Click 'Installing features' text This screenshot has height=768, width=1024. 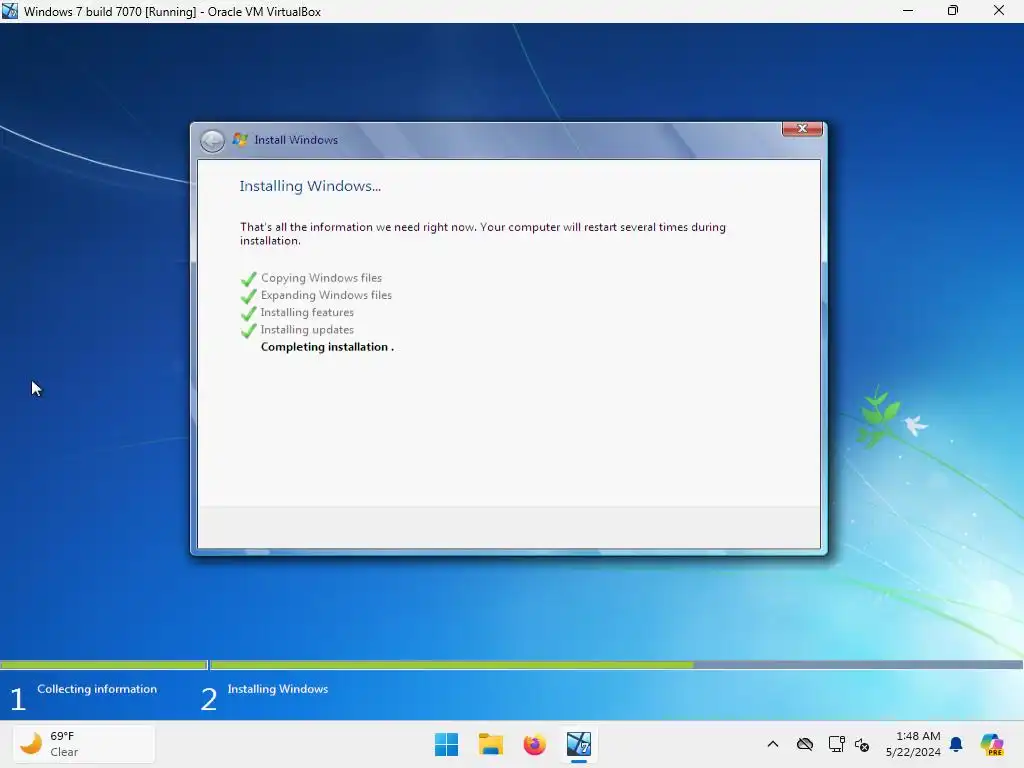point(307,312)
